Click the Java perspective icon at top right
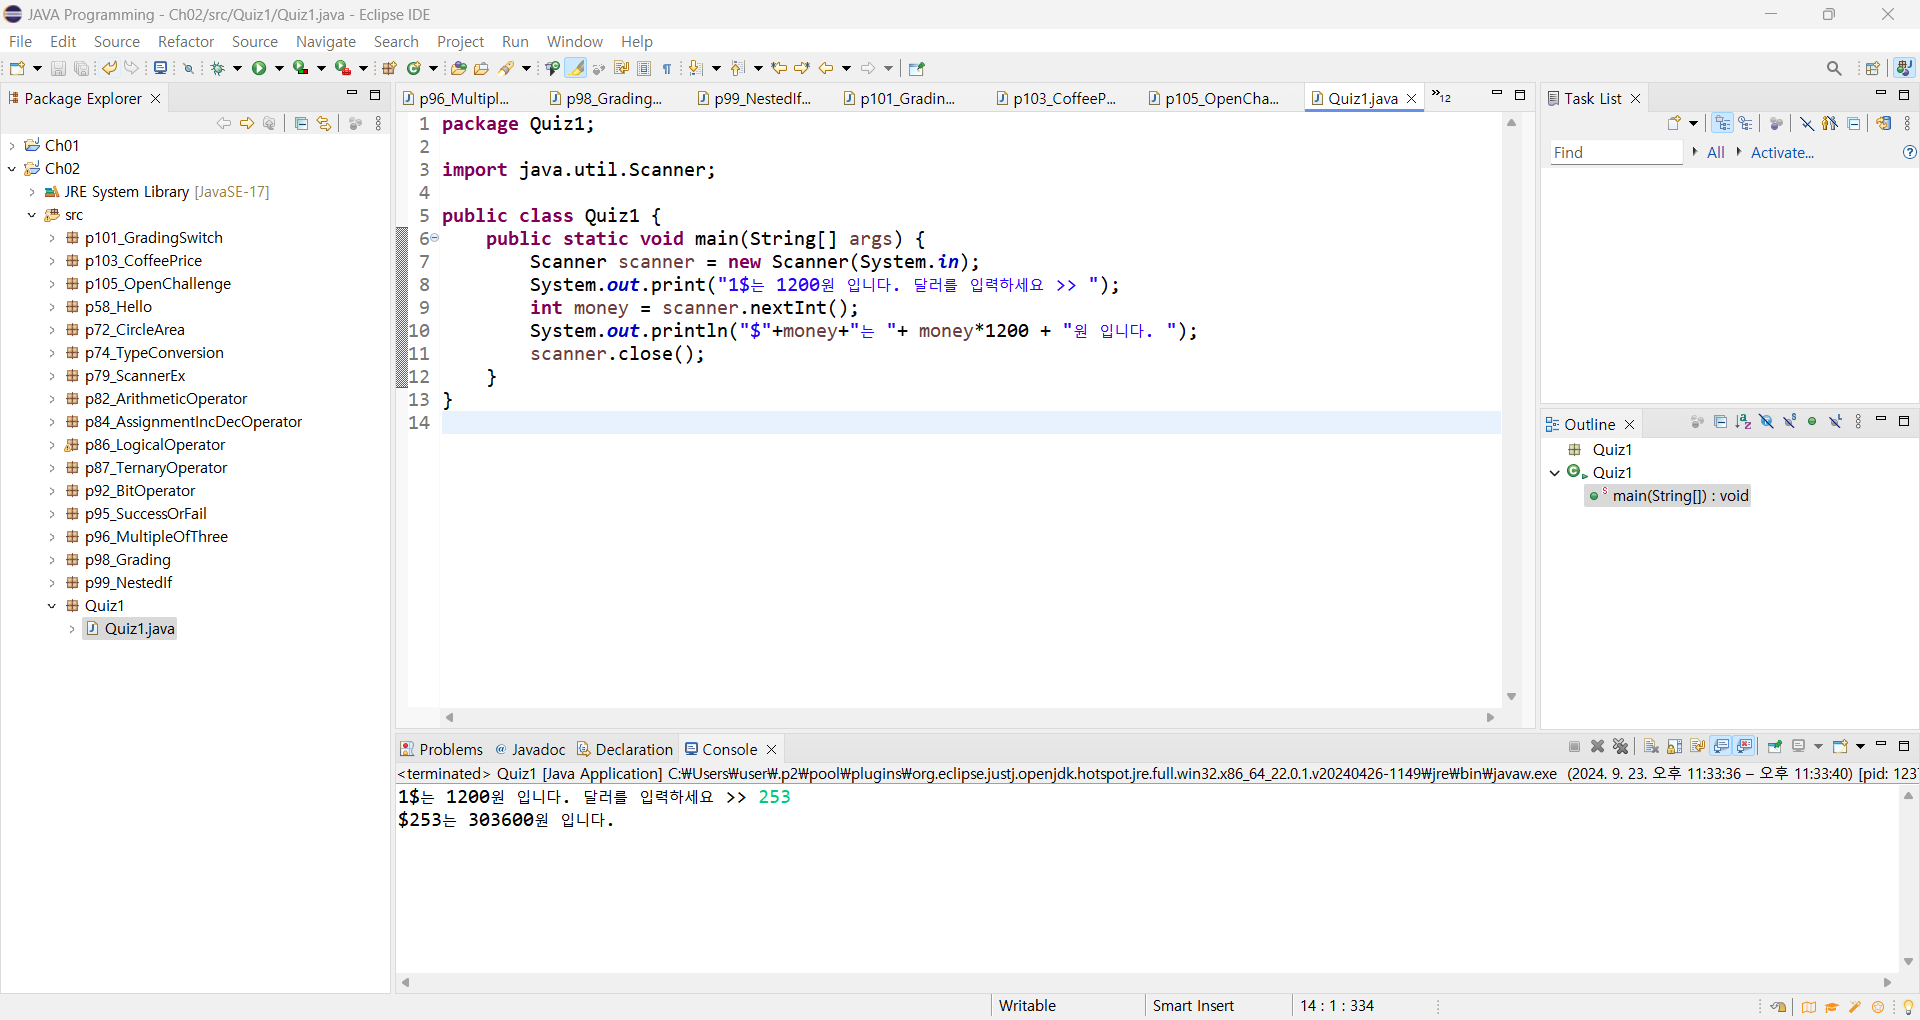Image resolution: width=1920 pixels, height=1020 pixels. coord(1904,68)
